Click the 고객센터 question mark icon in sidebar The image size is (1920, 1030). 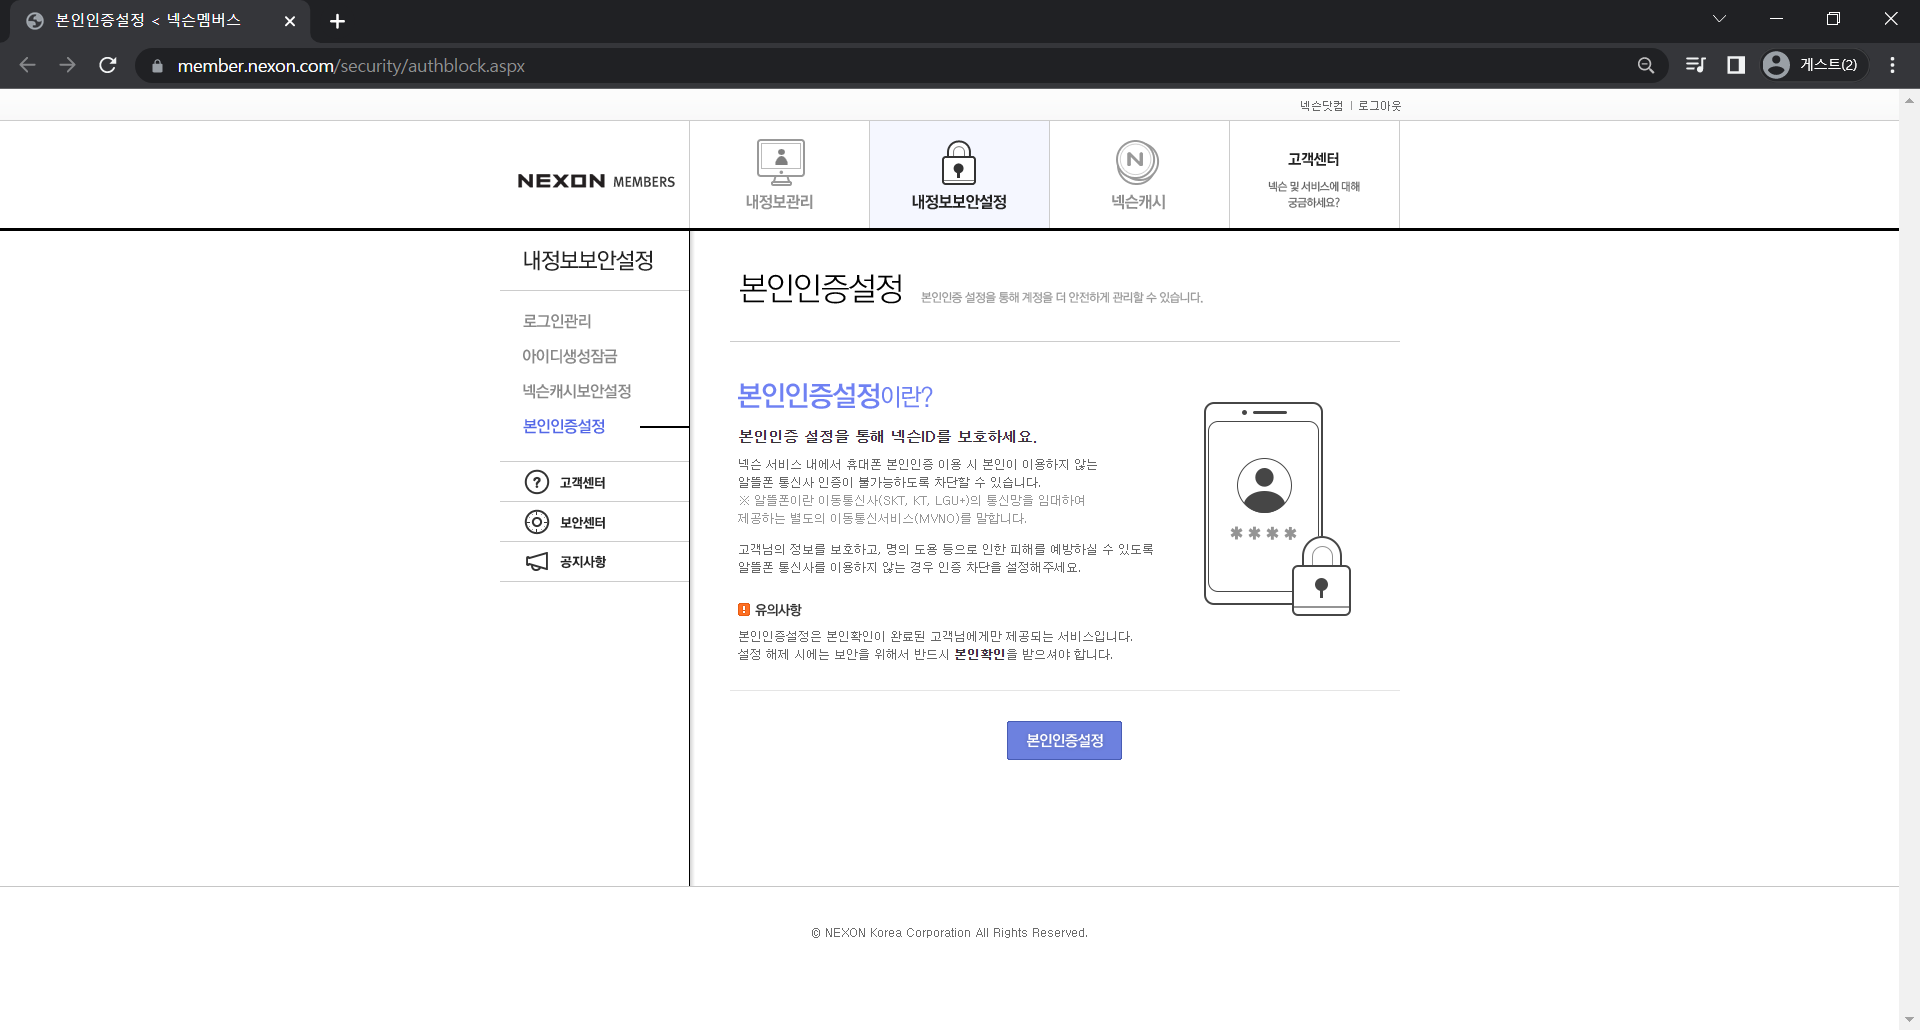click(537, 482)
